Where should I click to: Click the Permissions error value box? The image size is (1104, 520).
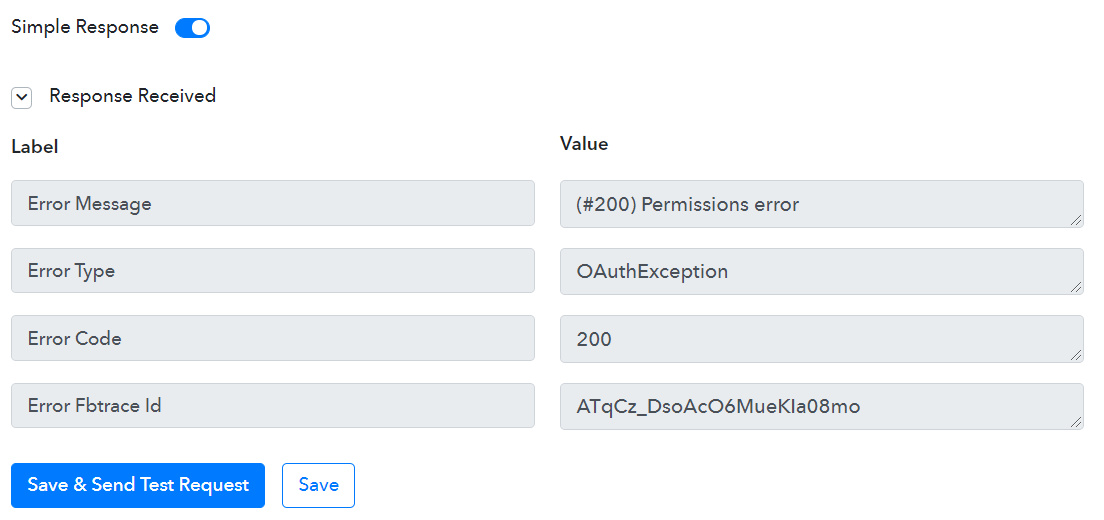(x=822, y=204)
